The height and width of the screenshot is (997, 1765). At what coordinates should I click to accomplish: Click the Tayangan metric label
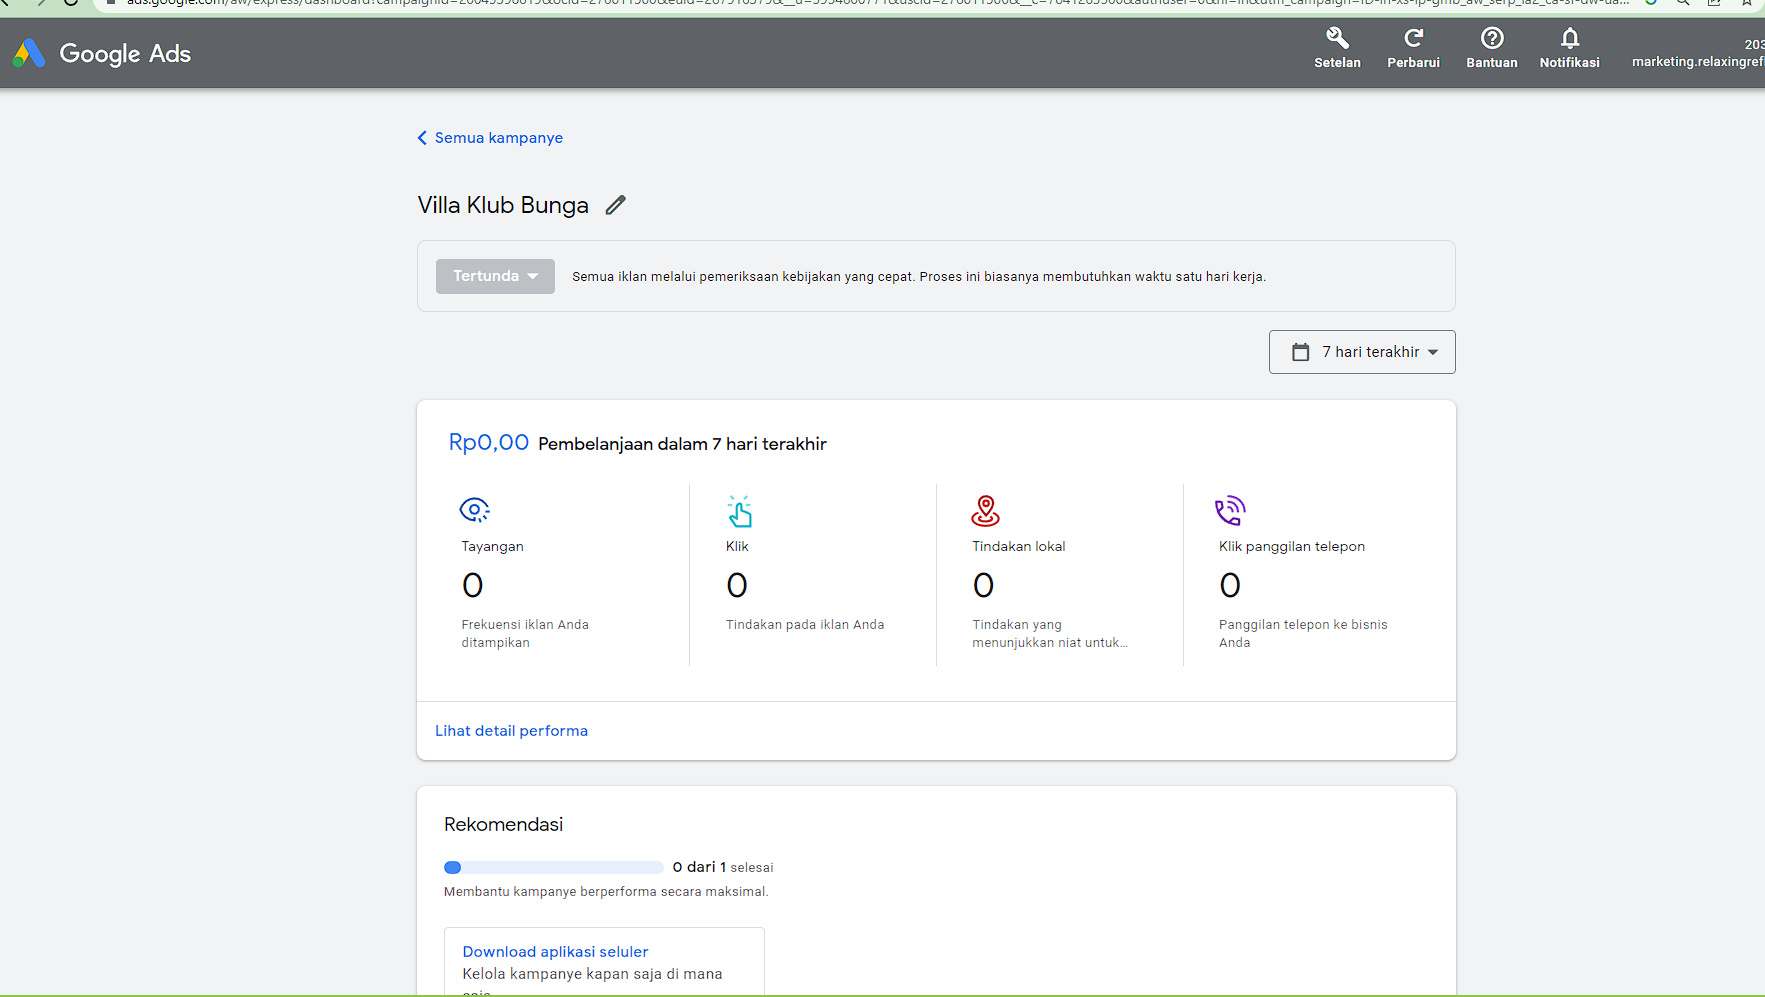pos(492,546)
